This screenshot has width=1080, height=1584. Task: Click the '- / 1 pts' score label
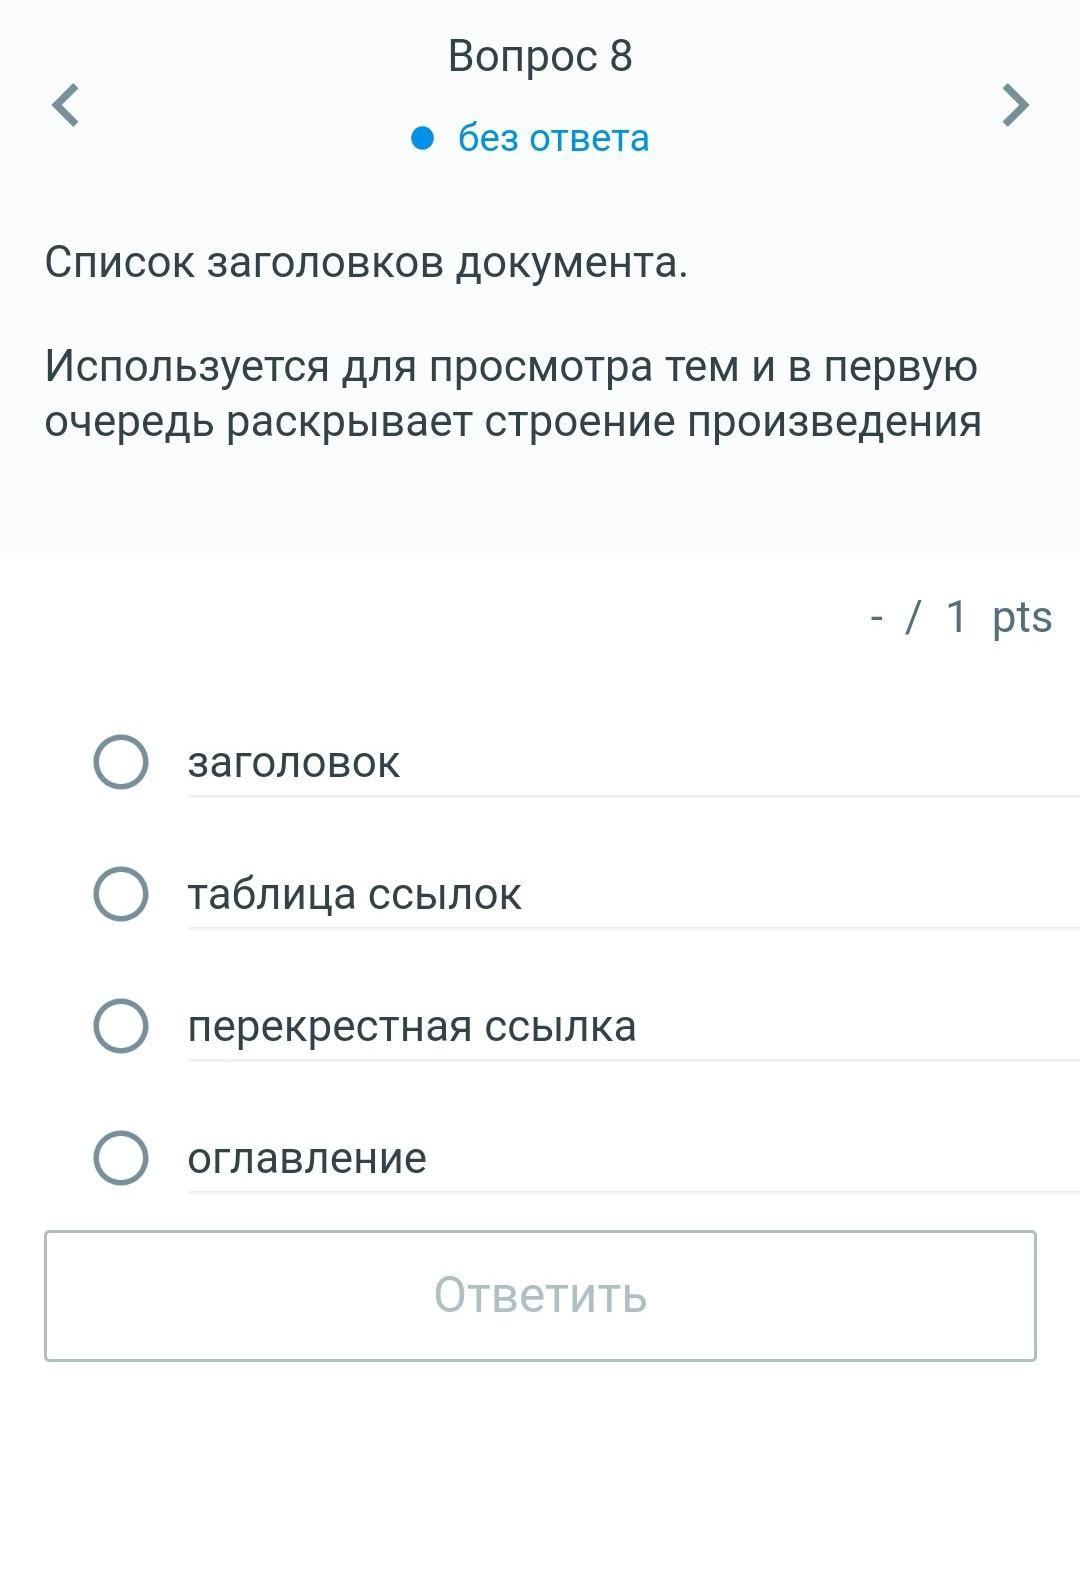pos(960,617)
